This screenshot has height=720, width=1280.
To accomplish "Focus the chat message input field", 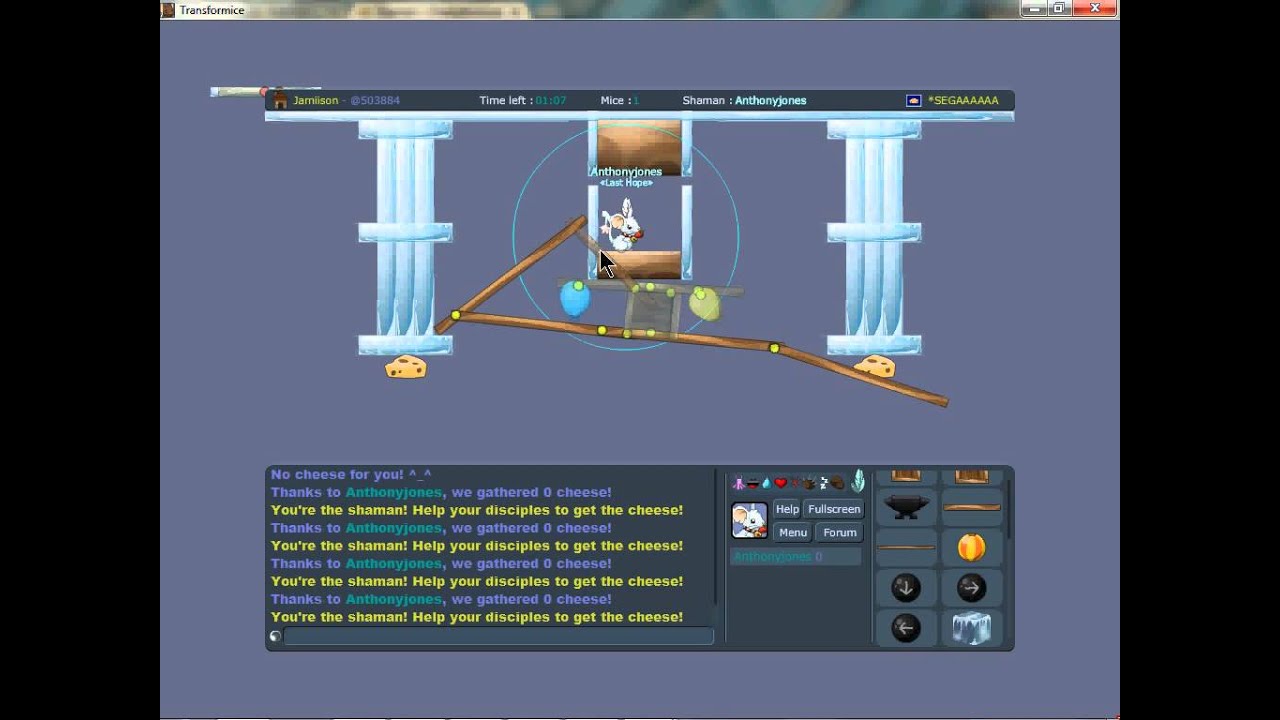I will pos(498,636).
